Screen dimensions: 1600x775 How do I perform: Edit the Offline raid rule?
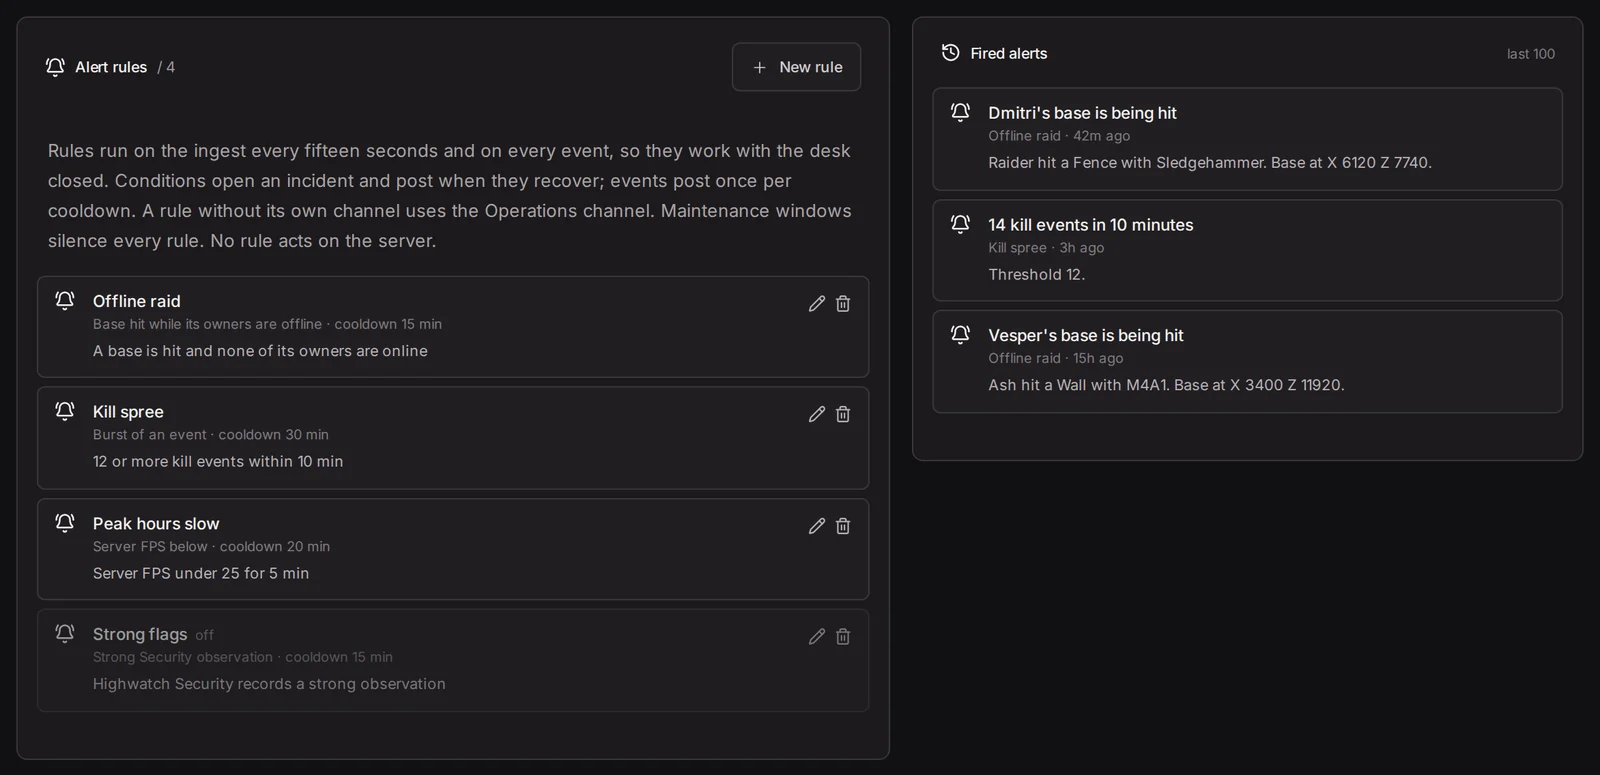click(x=817, y=303)
